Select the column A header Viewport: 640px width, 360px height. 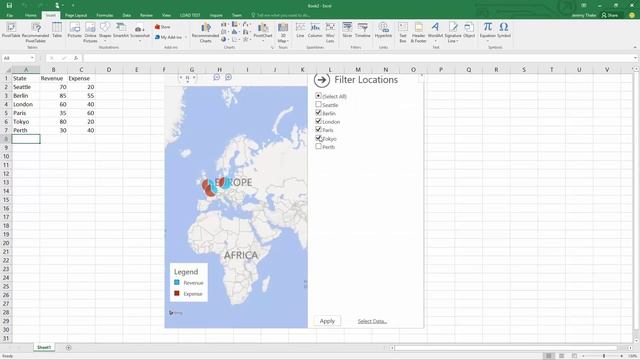click(26, 70)
